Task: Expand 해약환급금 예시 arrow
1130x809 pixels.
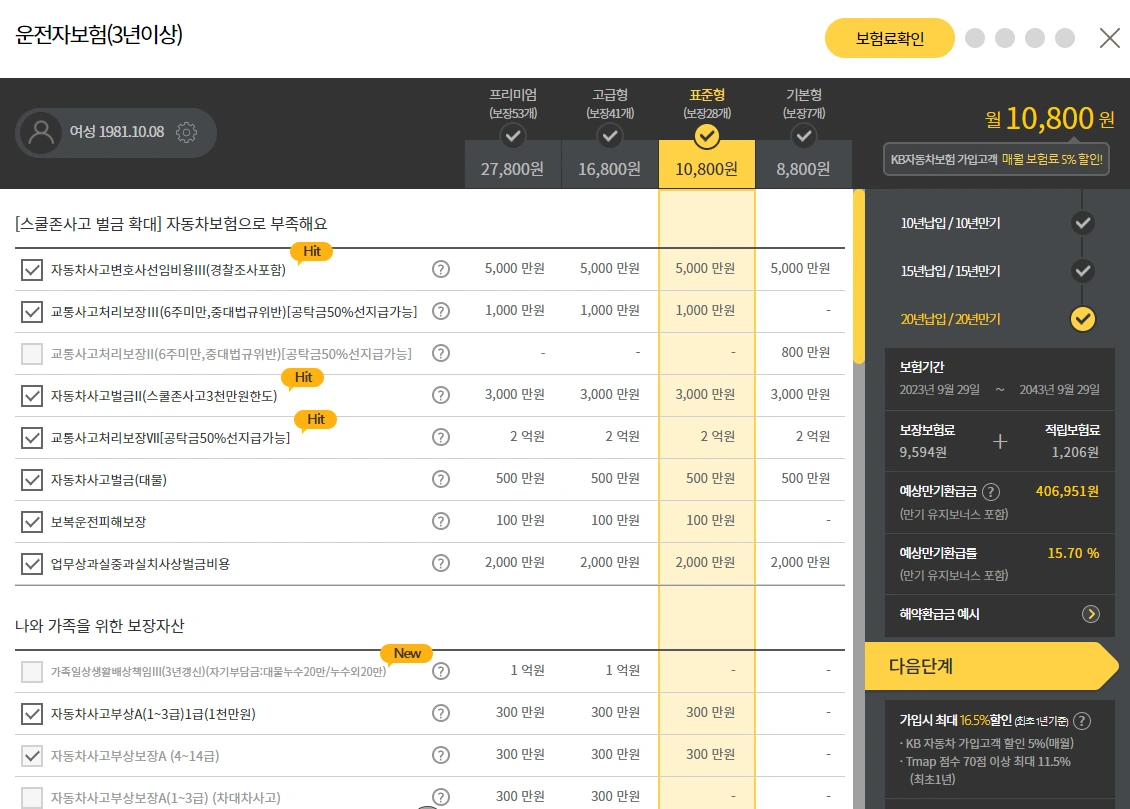Action: (x=1090, y=614)
